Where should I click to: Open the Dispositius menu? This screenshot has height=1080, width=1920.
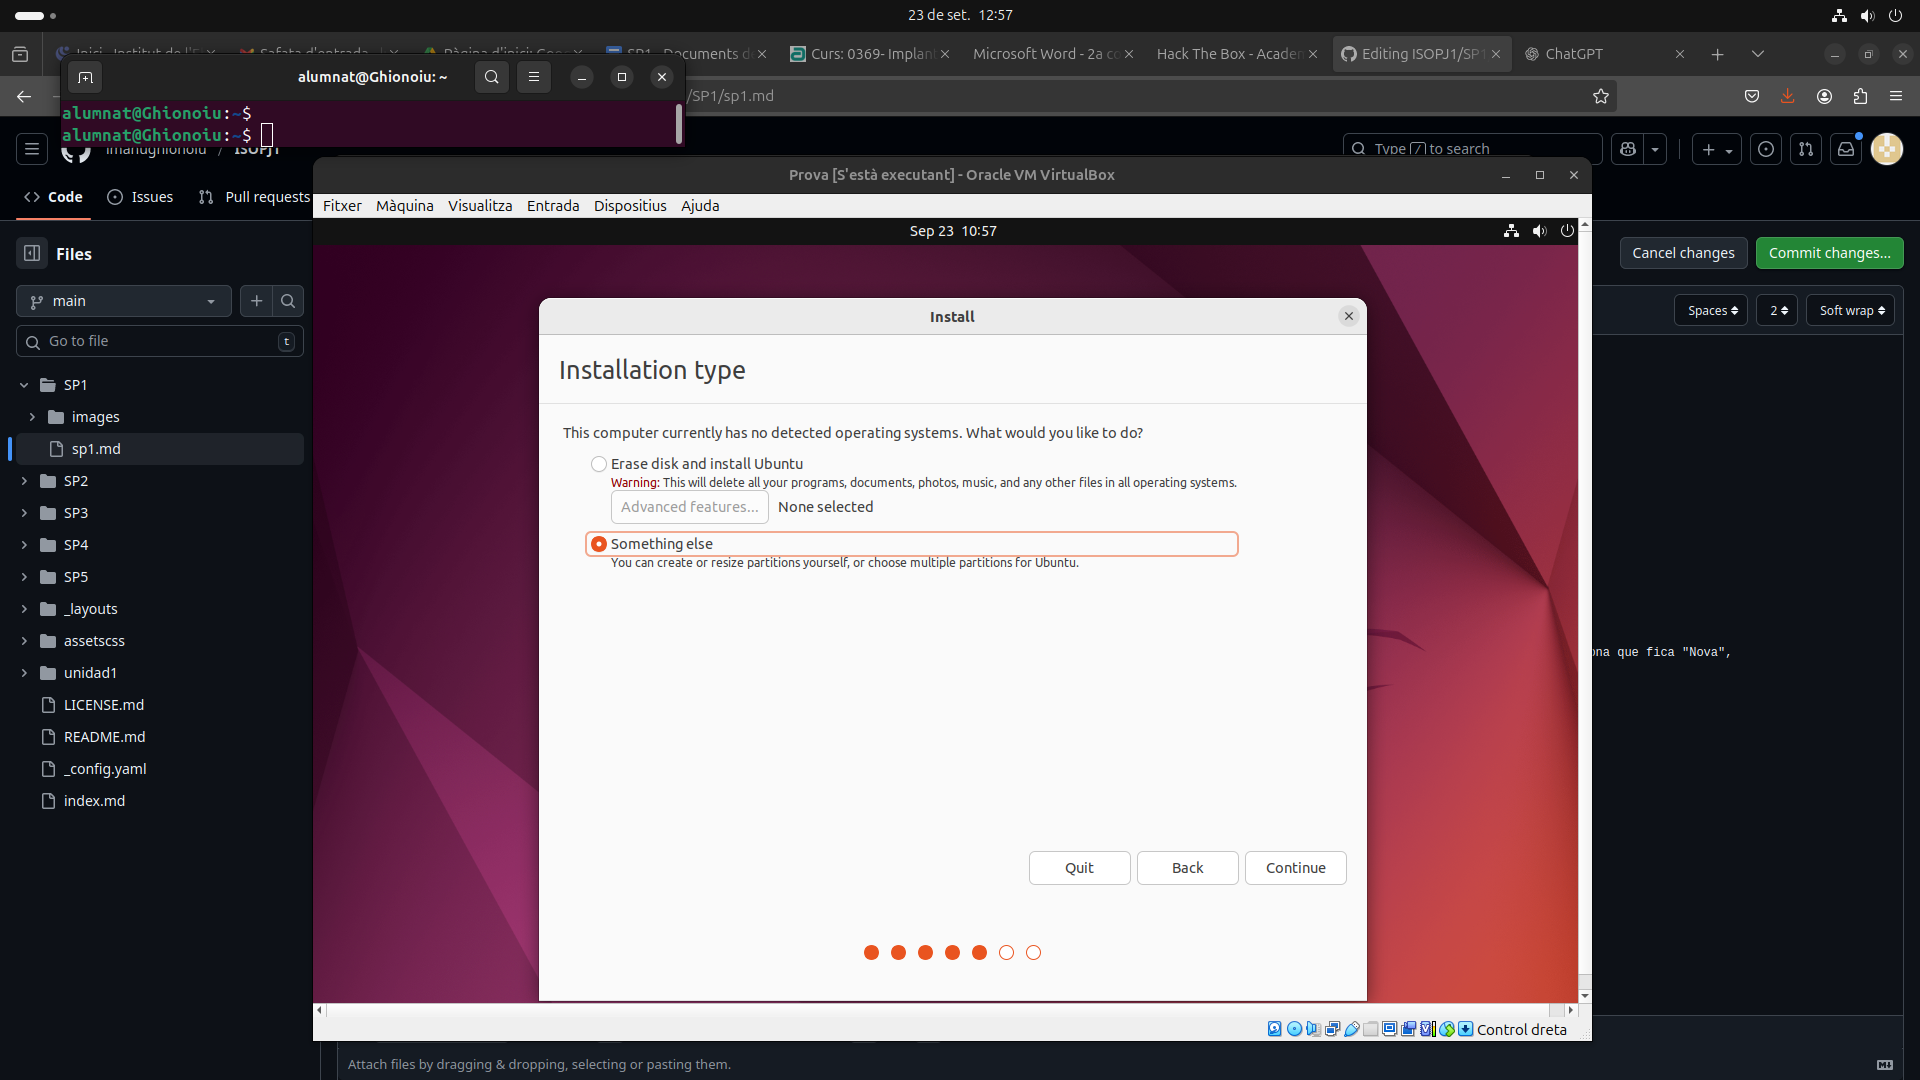click(x=629, y=206)
